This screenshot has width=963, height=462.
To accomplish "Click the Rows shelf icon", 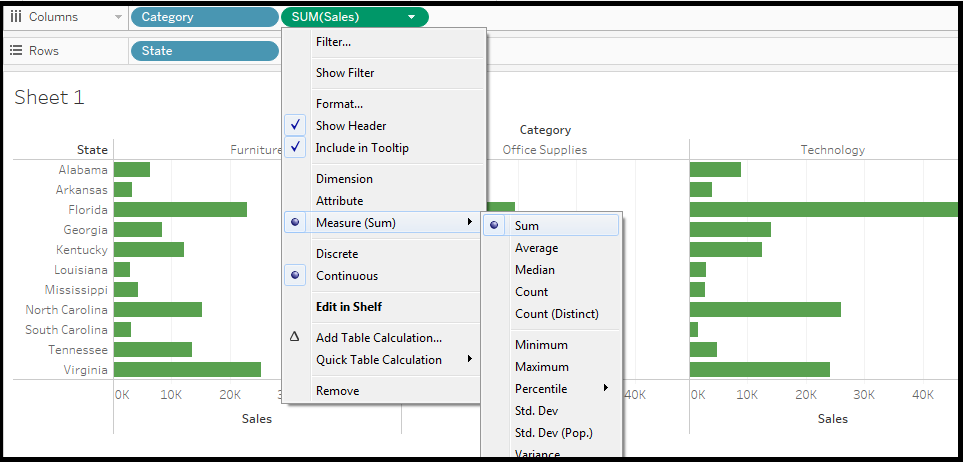I will pyautogui.click(x=15, y=51).
